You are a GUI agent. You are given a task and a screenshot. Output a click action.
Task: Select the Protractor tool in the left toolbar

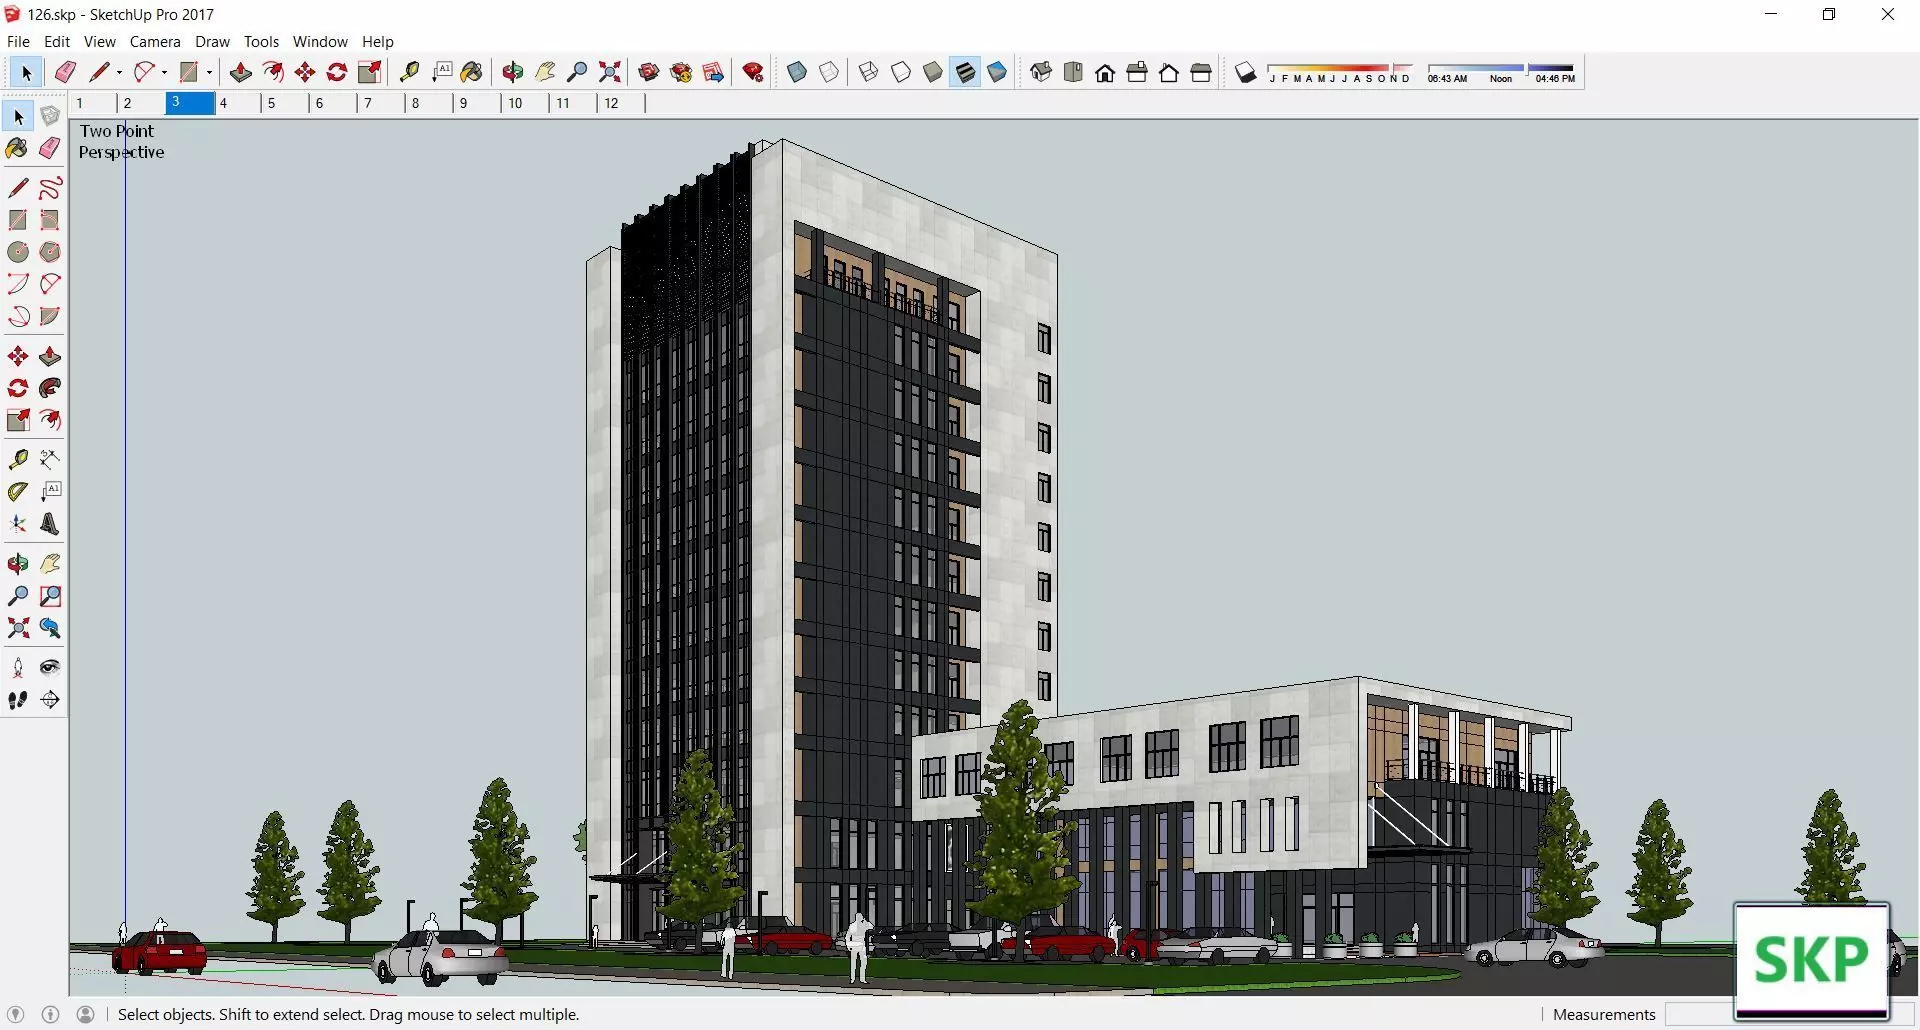[x=18, y=492]
